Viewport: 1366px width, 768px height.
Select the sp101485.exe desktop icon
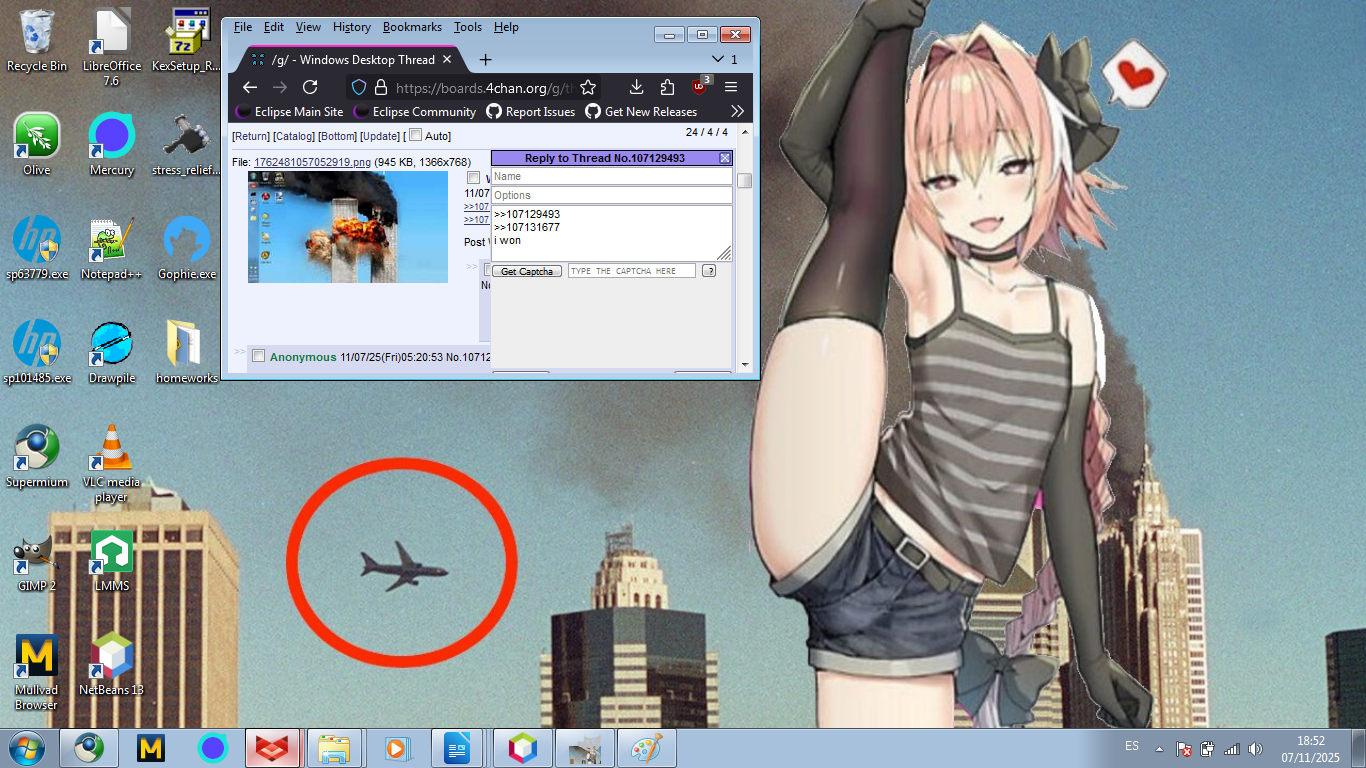coord(37,353)
